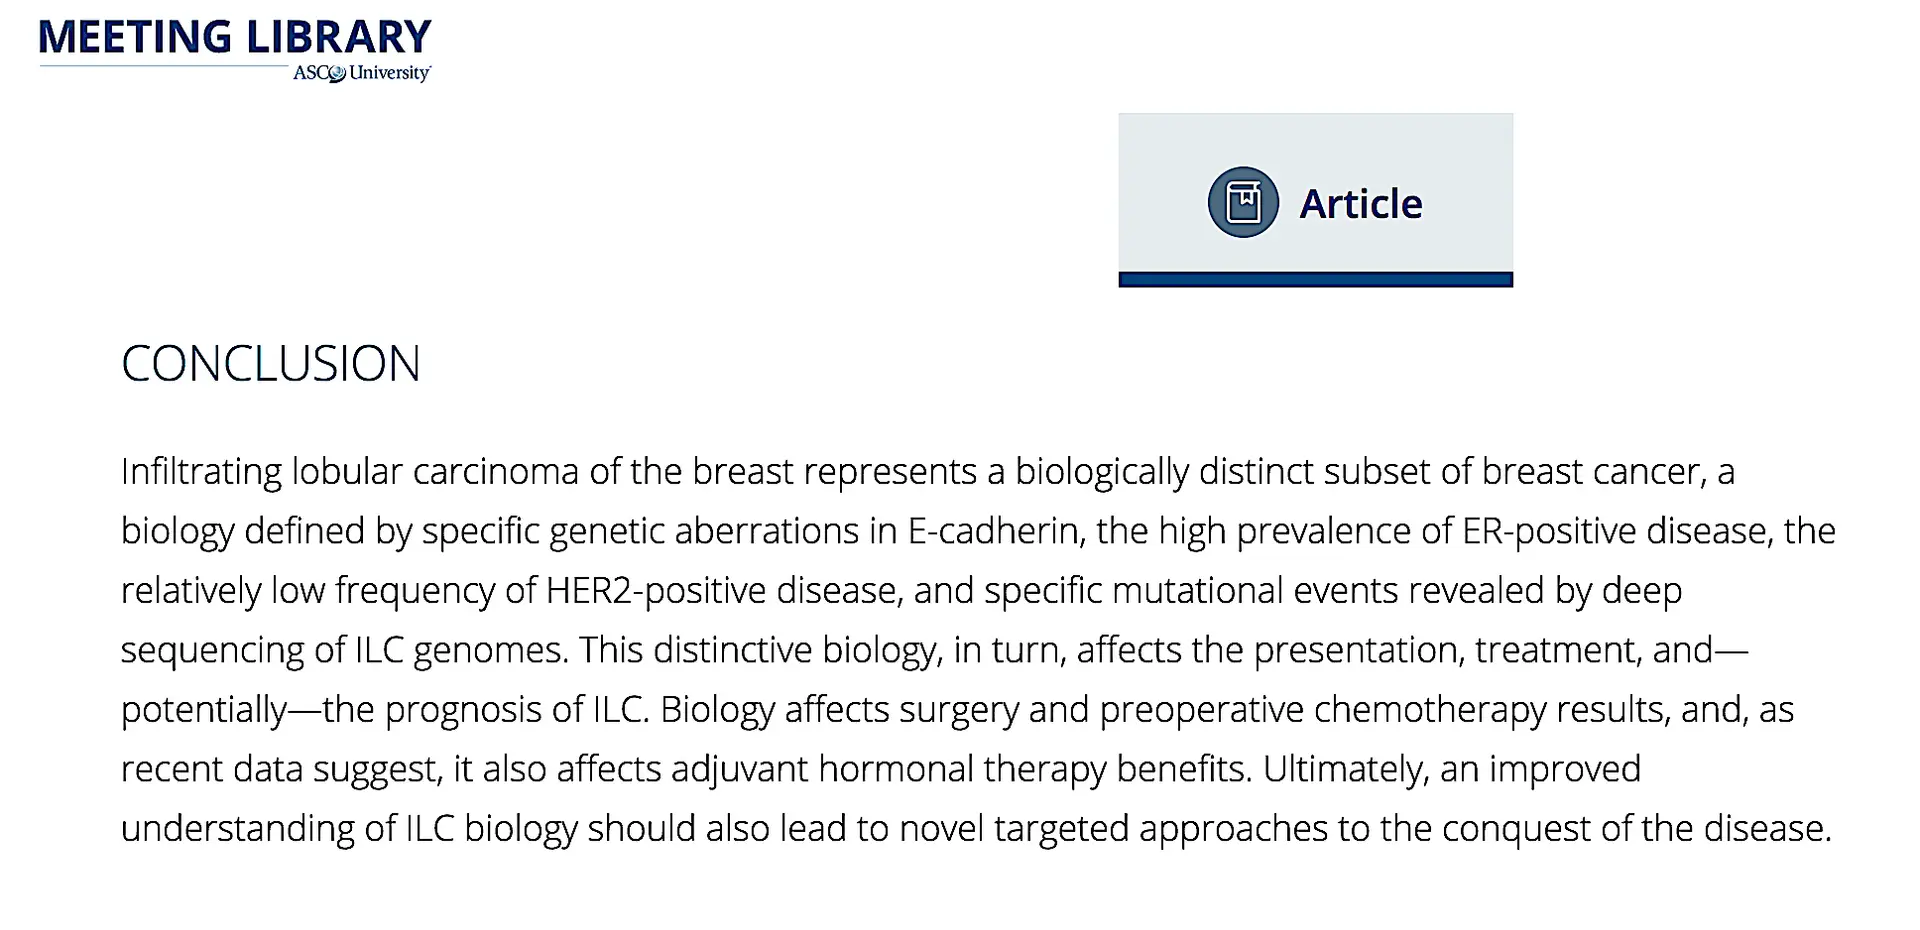1920x930 pixels.
Task: Click the ASCO globe emblem
Action: pyautogui.click(x=338, y=74)
